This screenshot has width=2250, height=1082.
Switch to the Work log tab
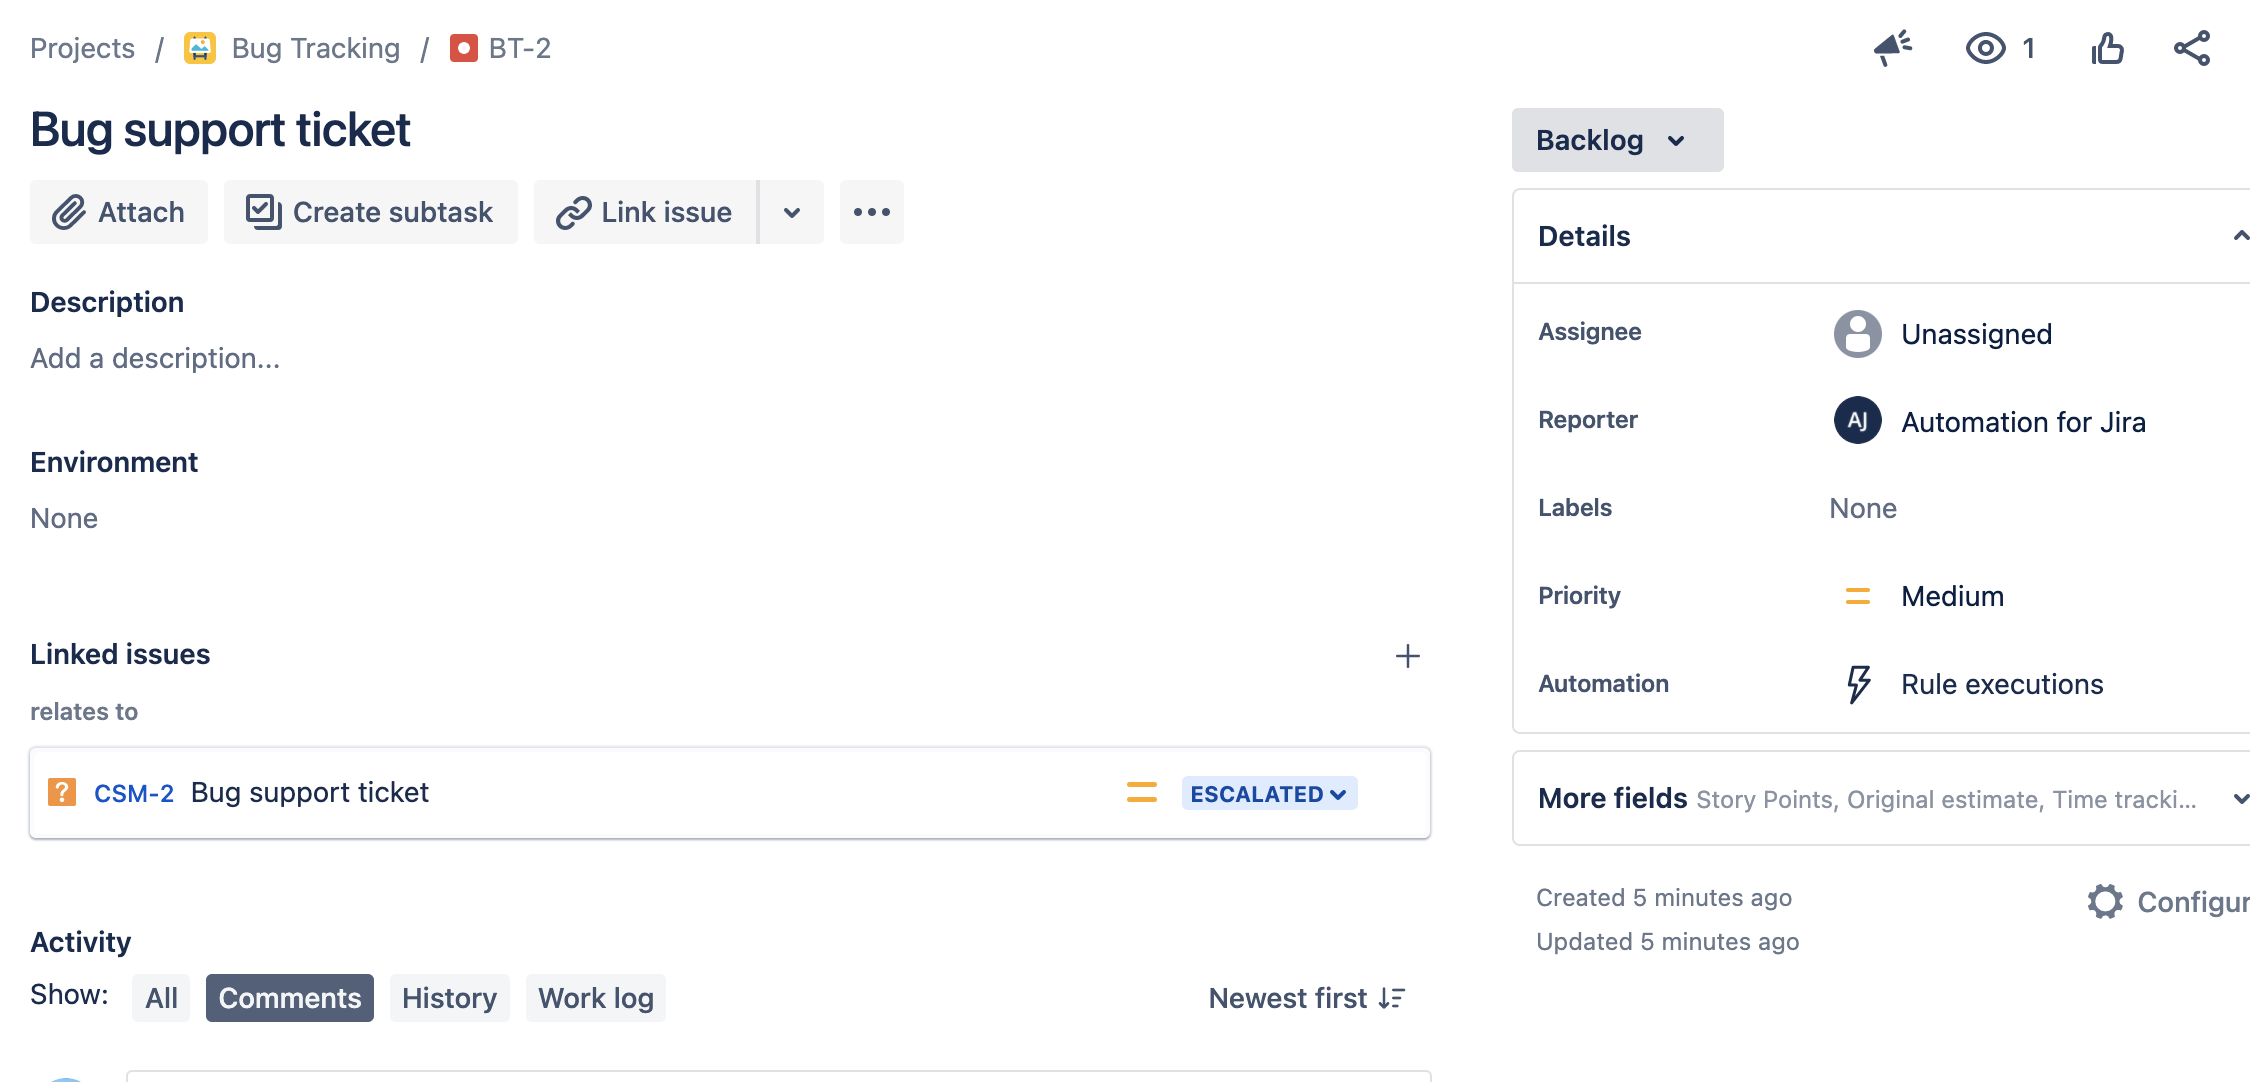pyautogui.click(x=596, y=998)
